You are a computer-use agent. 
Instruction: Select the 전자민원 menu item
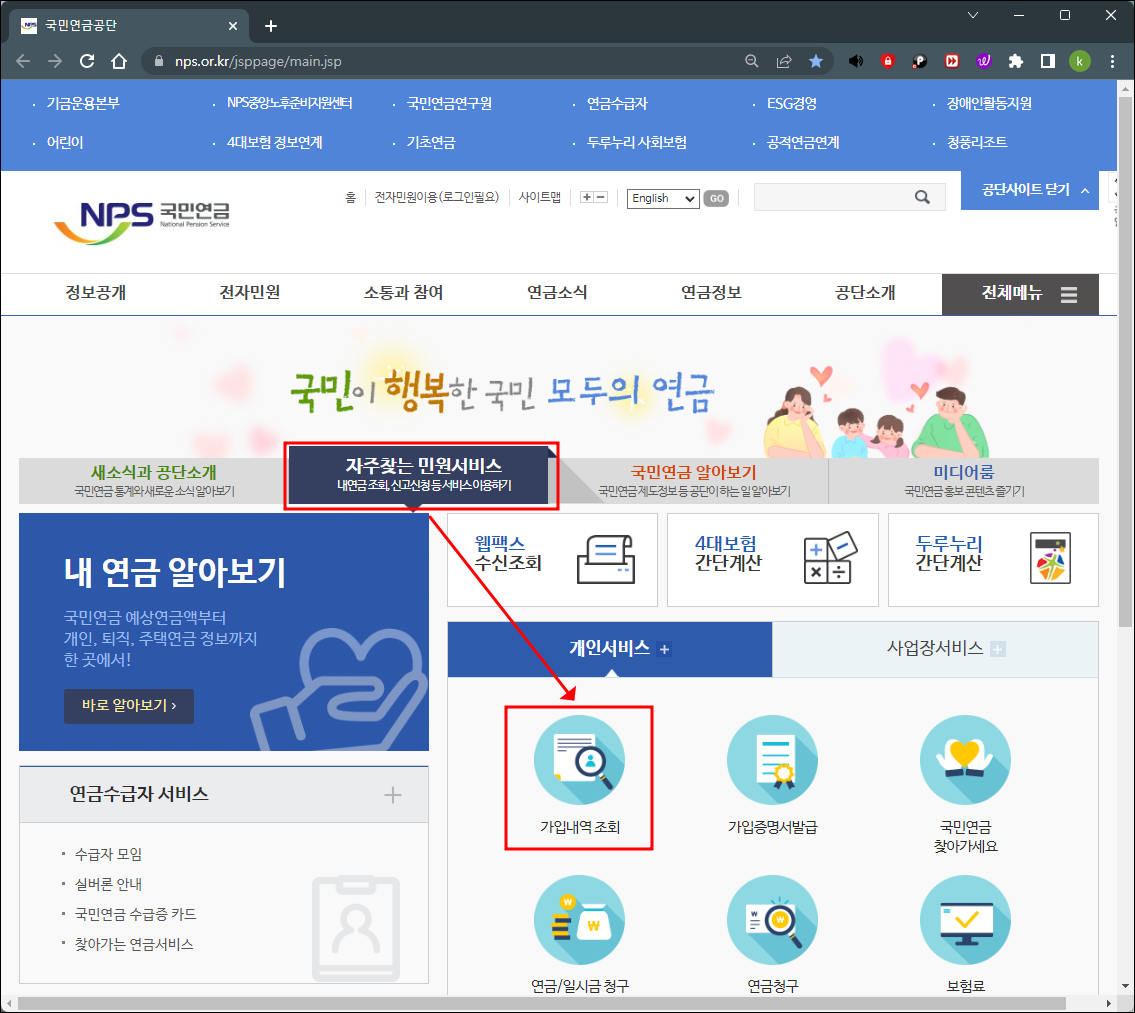[248, 294]
